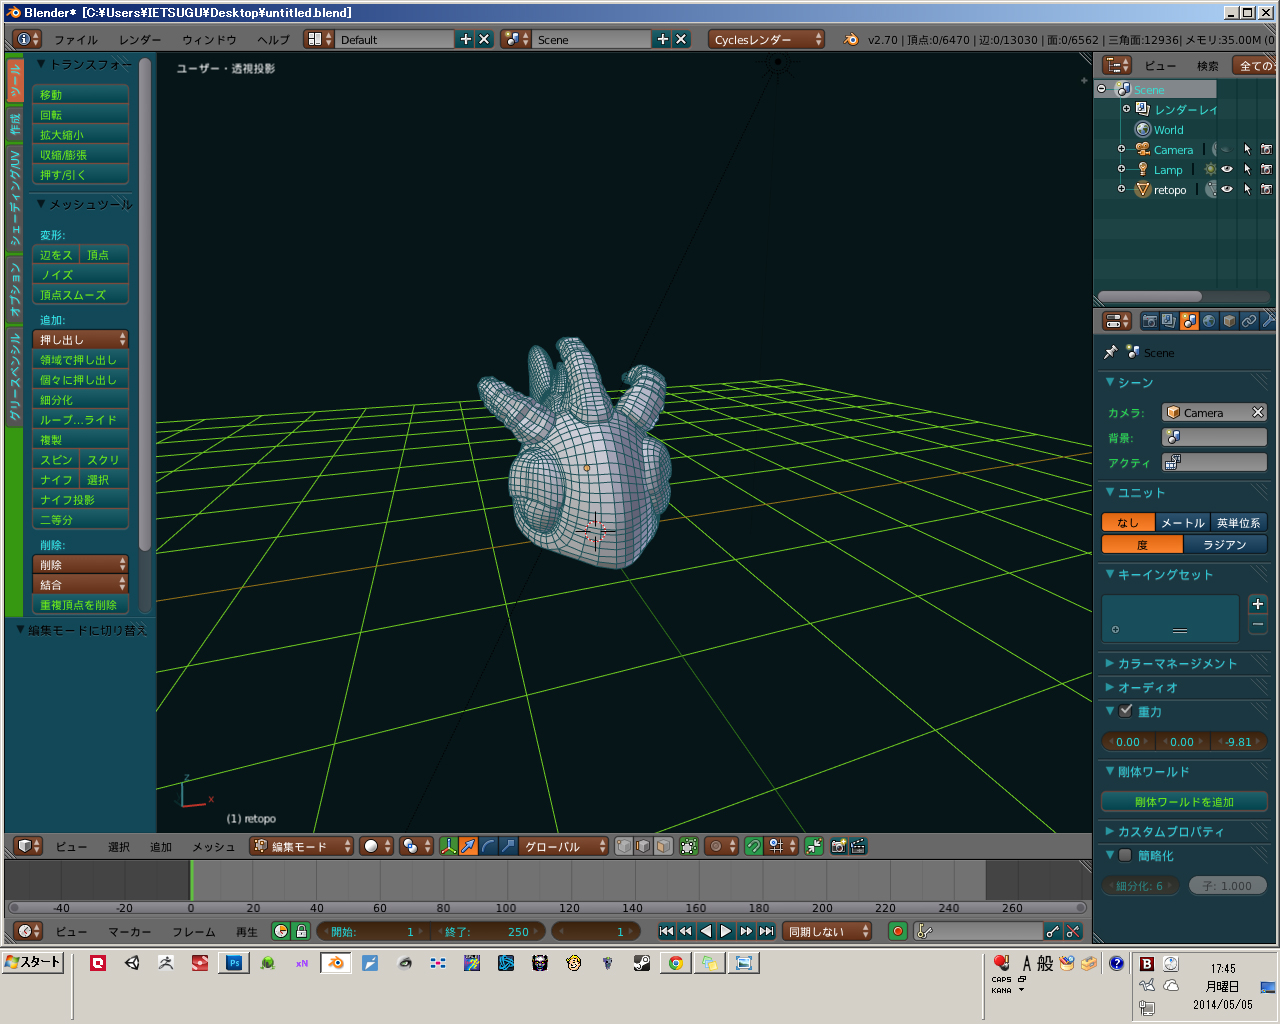Click 剛体ワールドを追加 button
Image resolution: width=1280 pixels, height=1024 pixels.
pyautogui.click(x=1184, y=801)
